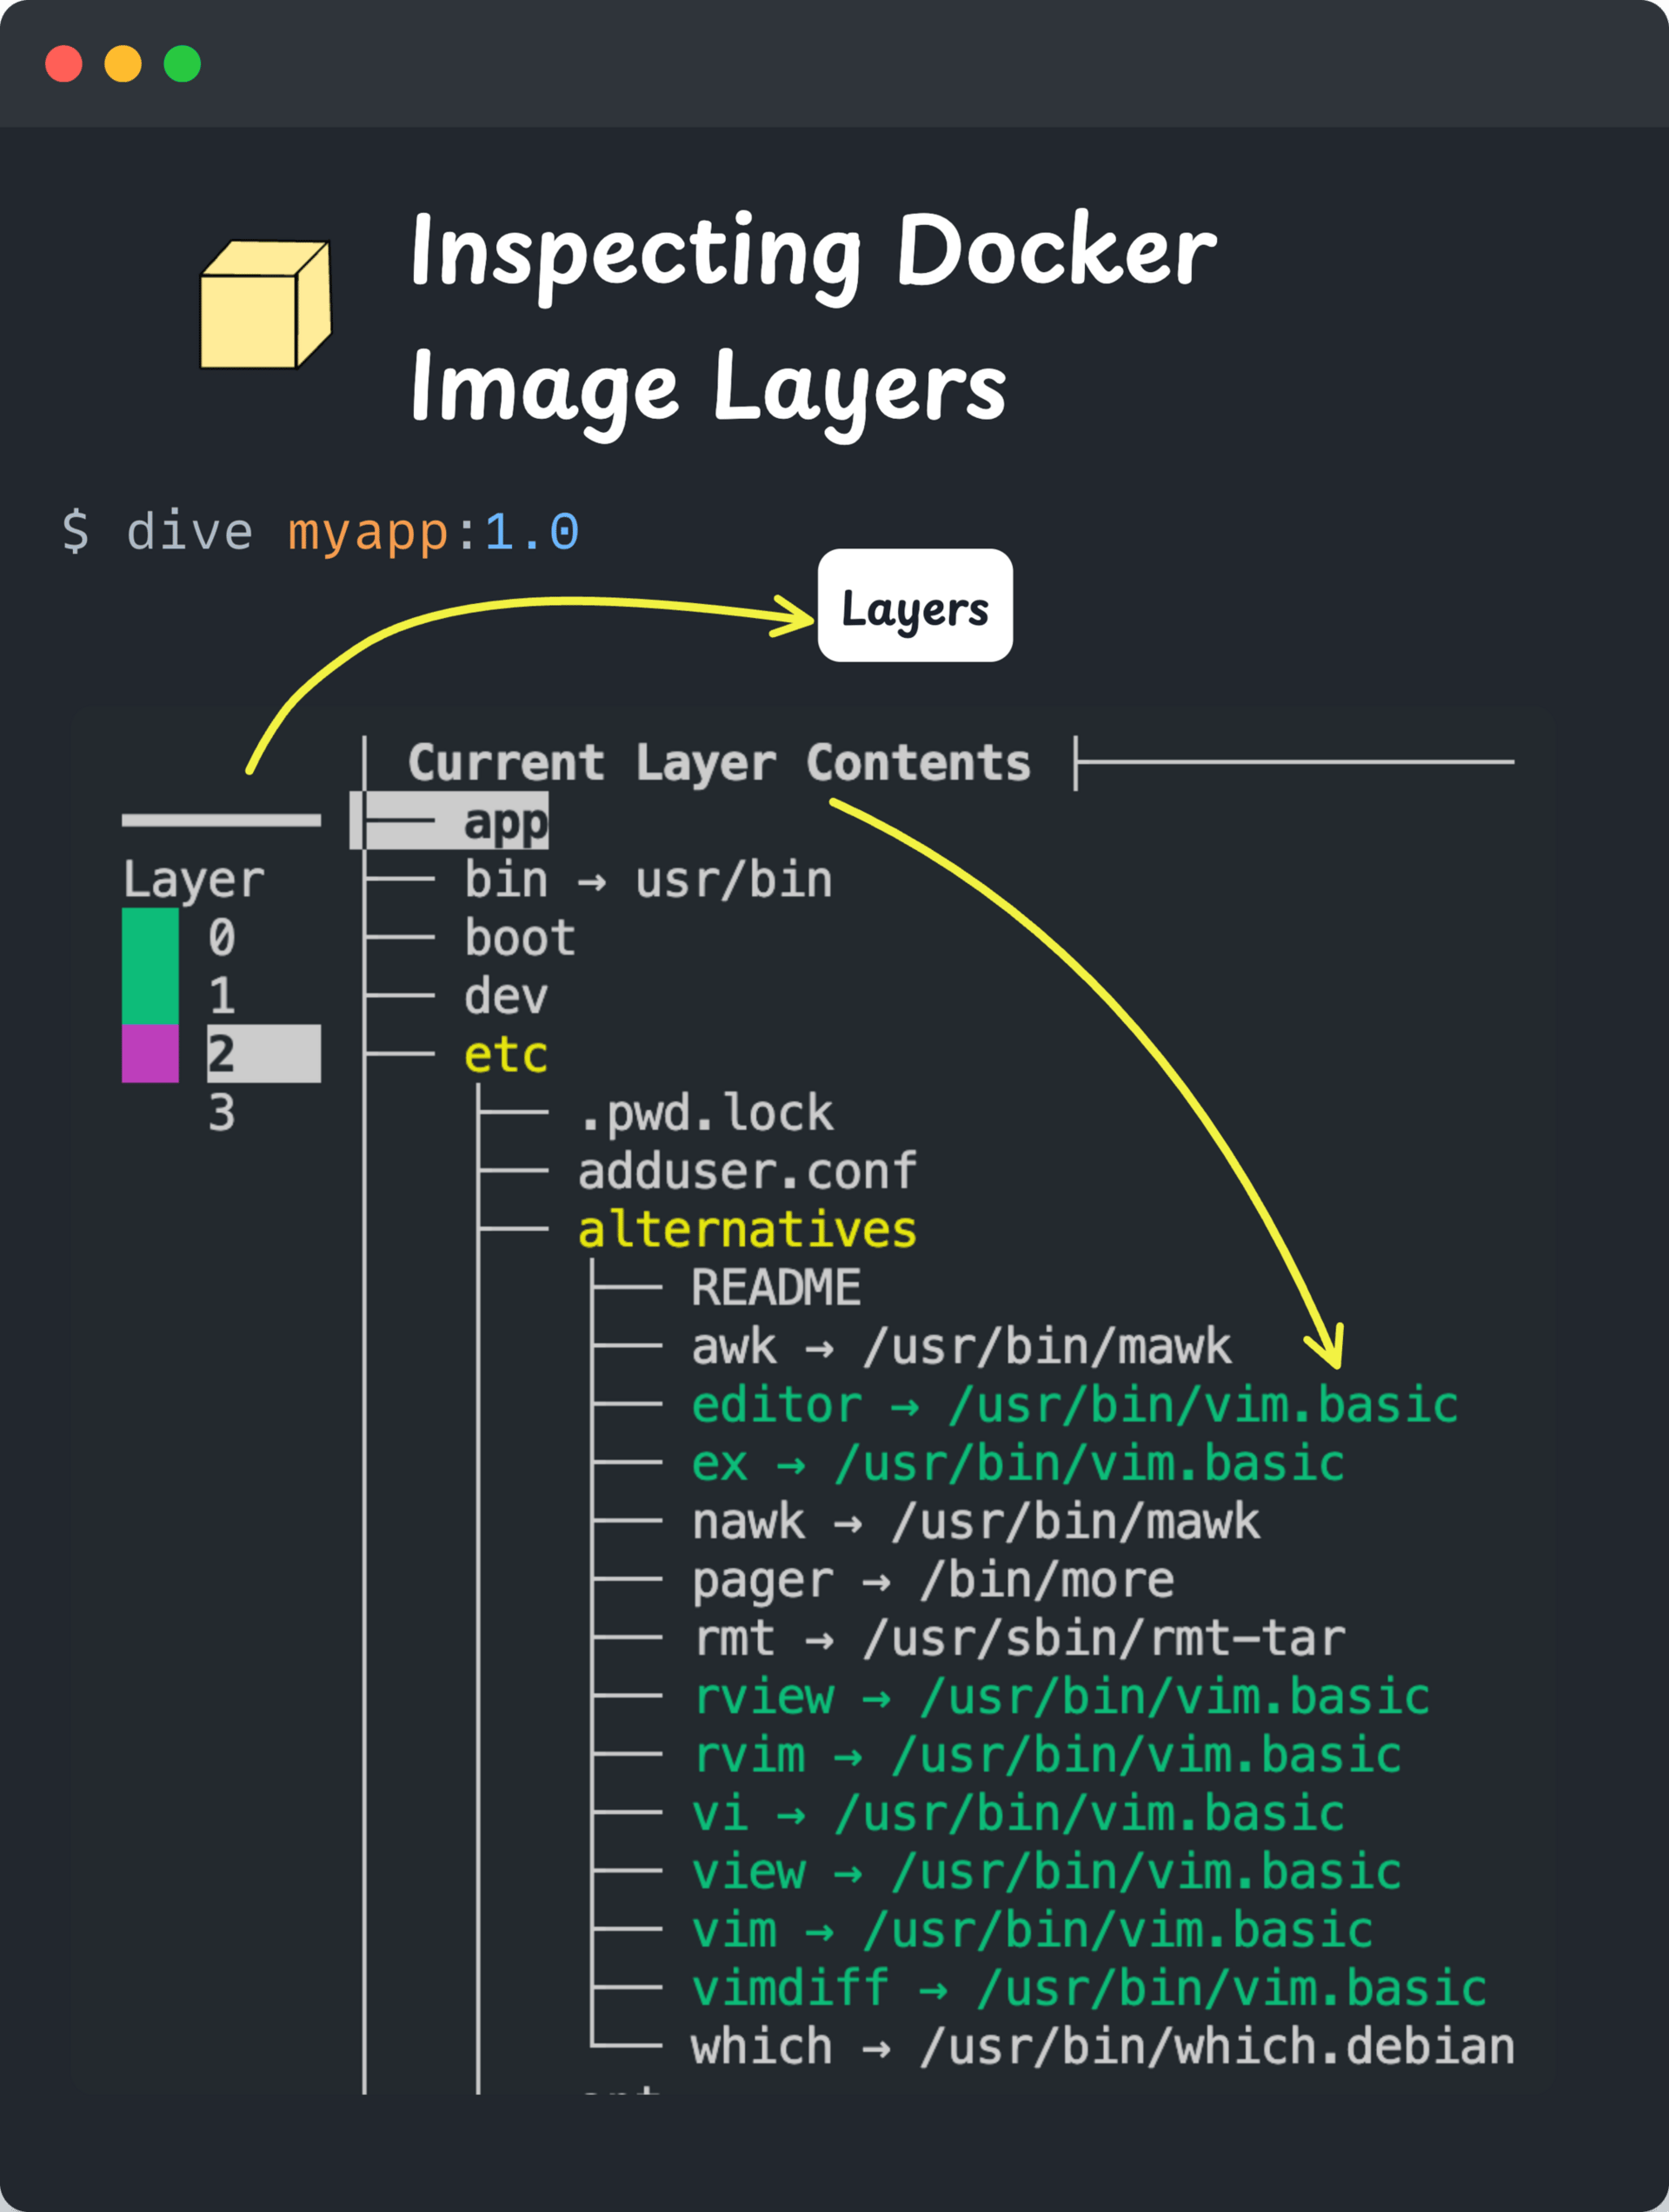The height and width of the screenshot is (2212, 1669).
Task: Collapse the alternatives folder
Action: 746,1229
